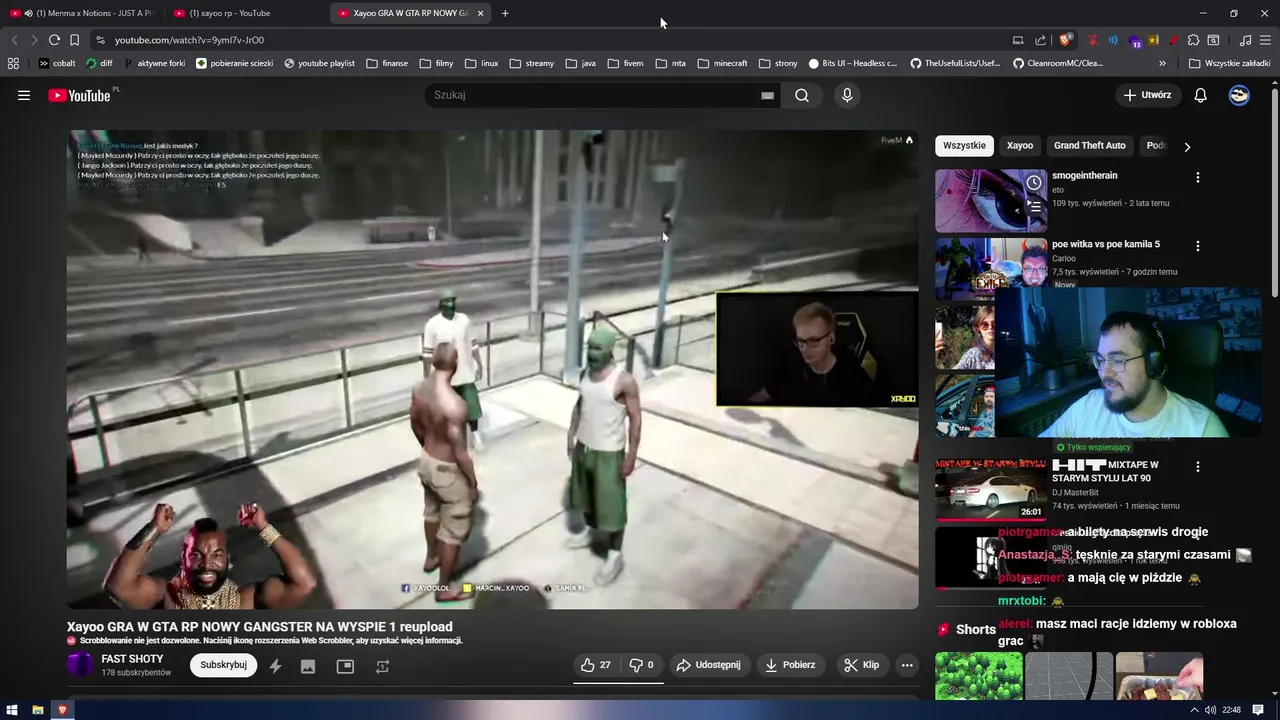Open the Utwórz create menu
Image resolution: width=1280 pixels, height=720 pixels.
tap(1147, 95)
